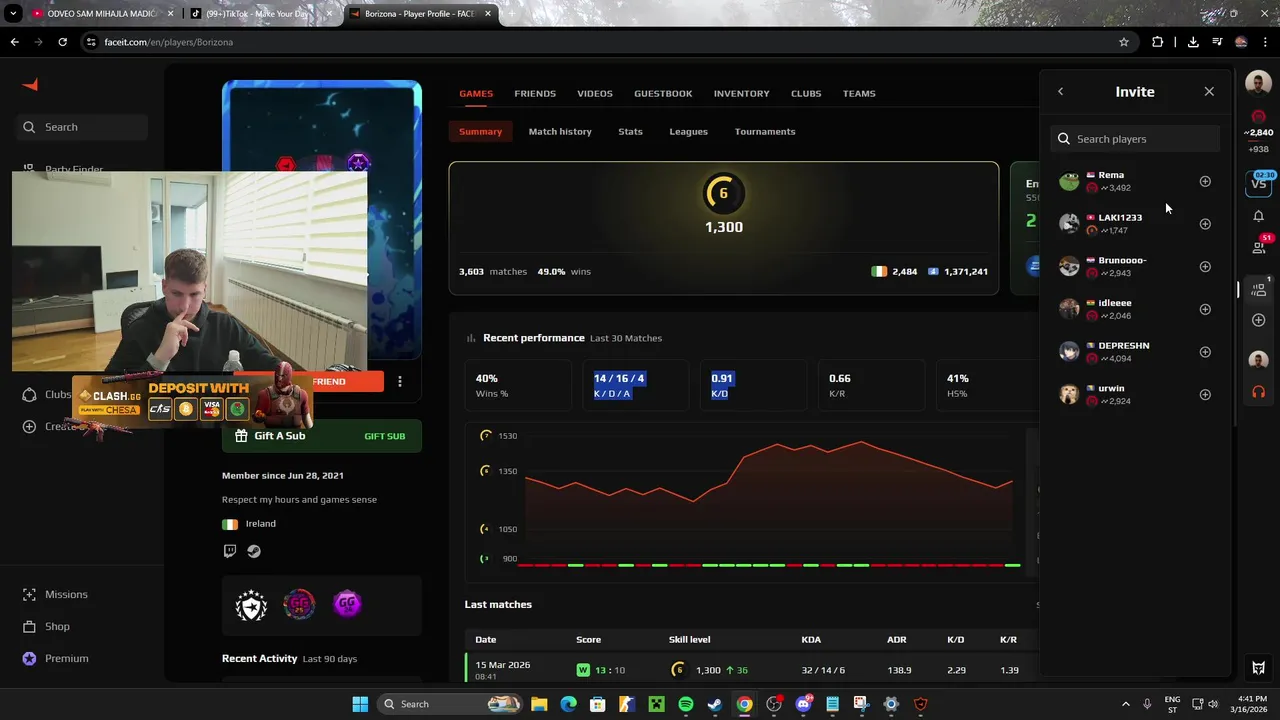Click the FACEIT logo in the sidebar

point(30,85)
